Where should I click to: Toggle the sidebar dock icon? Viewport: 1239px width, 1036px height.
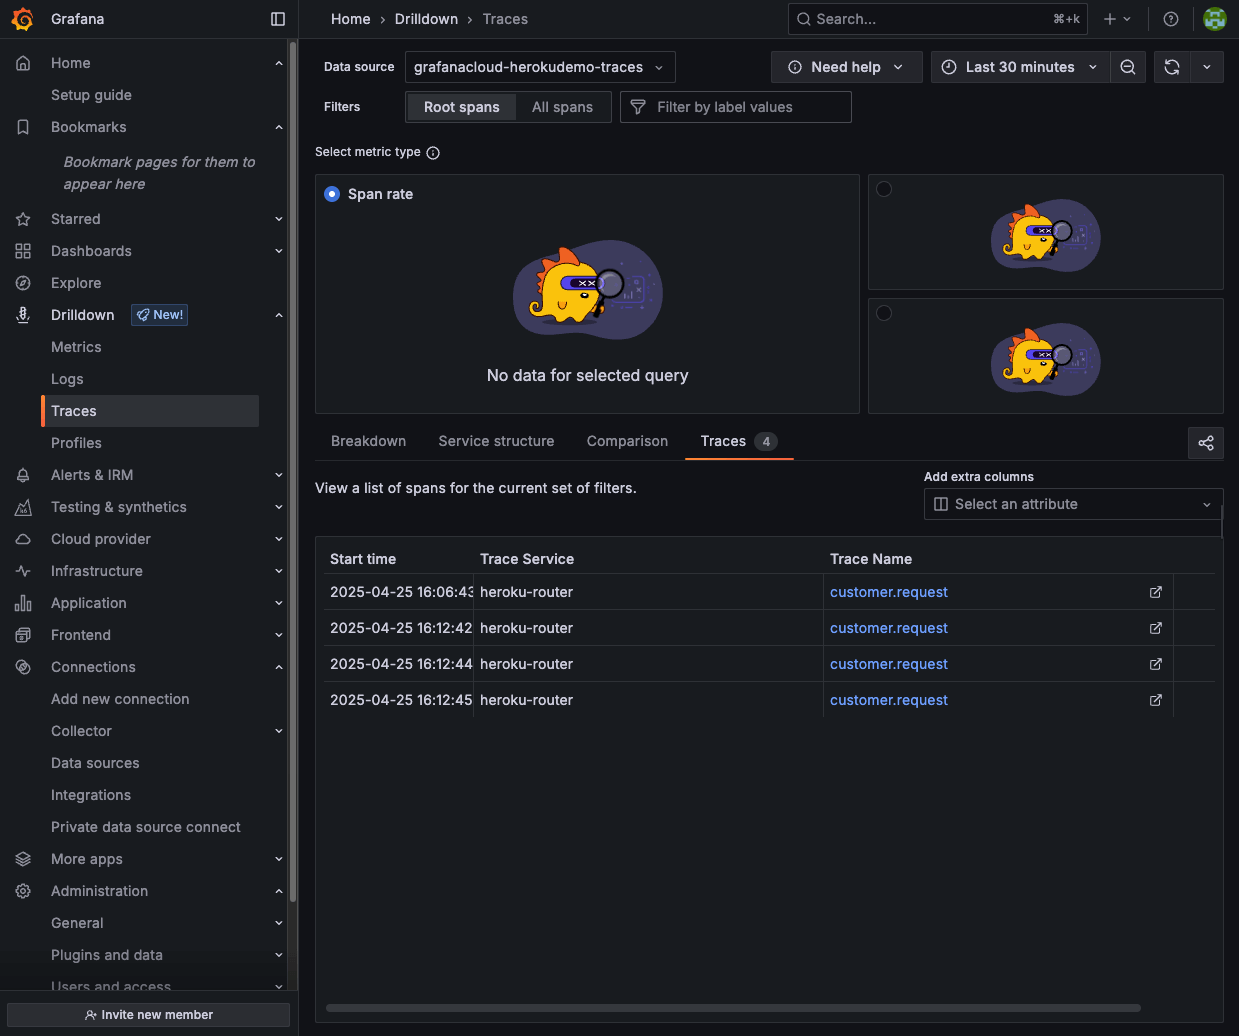tap(278, 19)
